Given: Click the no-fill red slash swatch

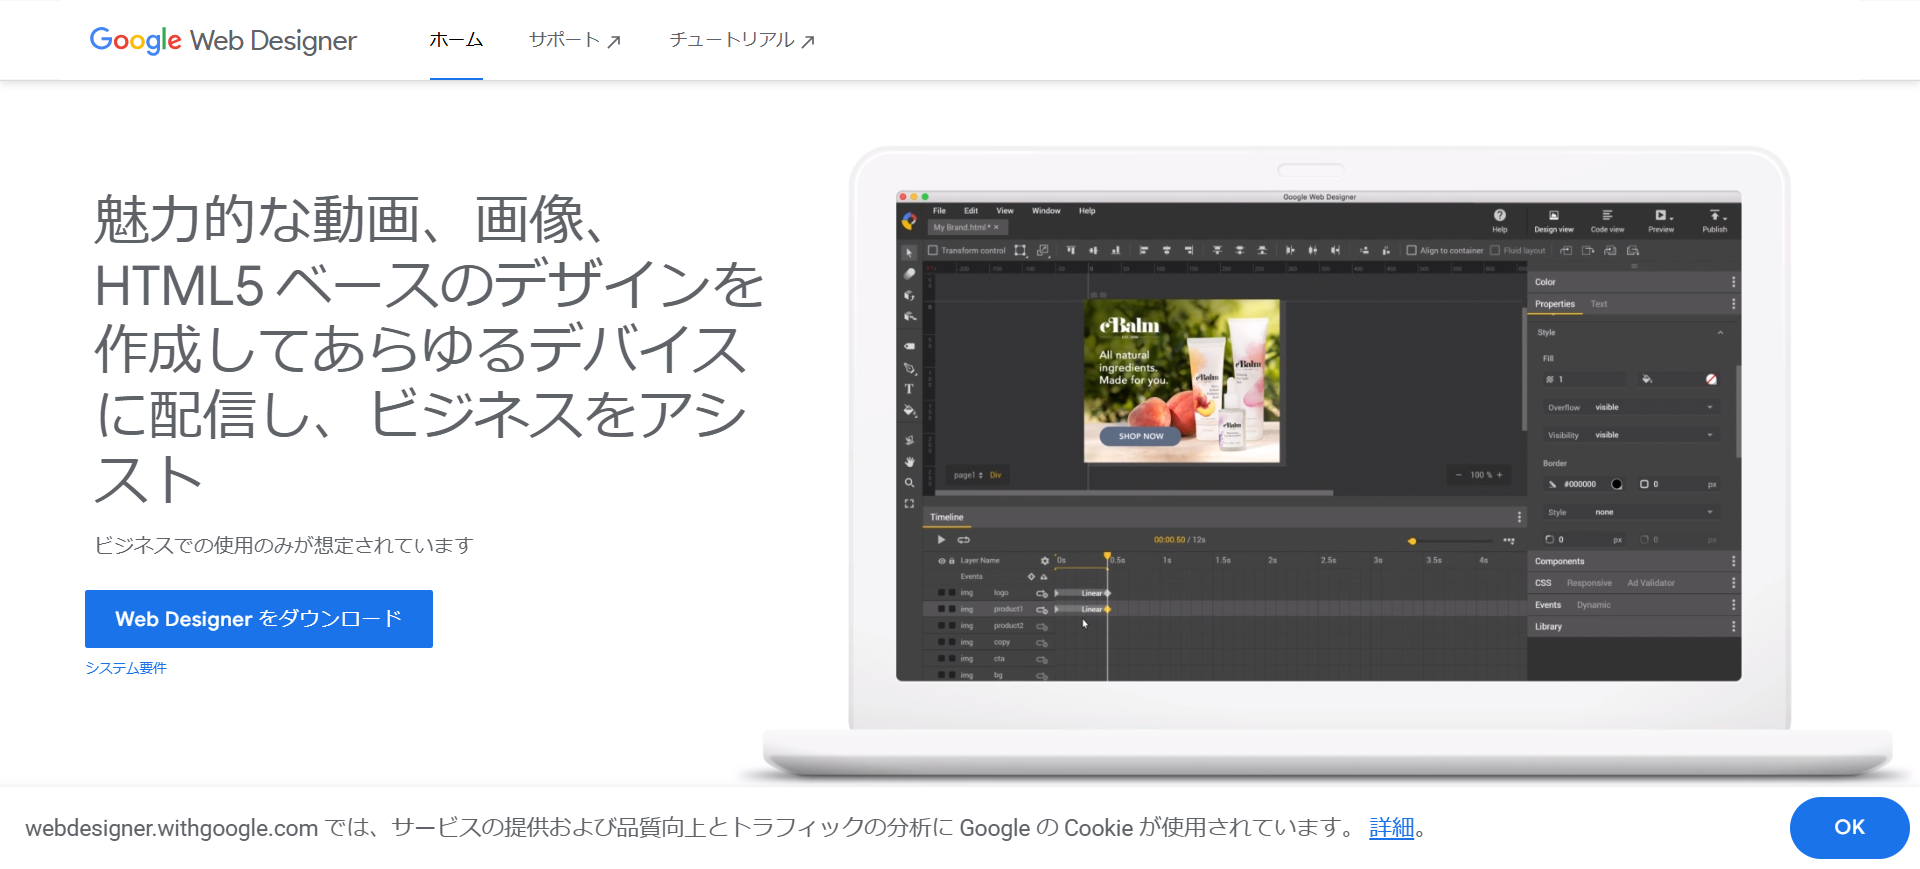Looking at the screenshot, I should [x=1711, y=379].
